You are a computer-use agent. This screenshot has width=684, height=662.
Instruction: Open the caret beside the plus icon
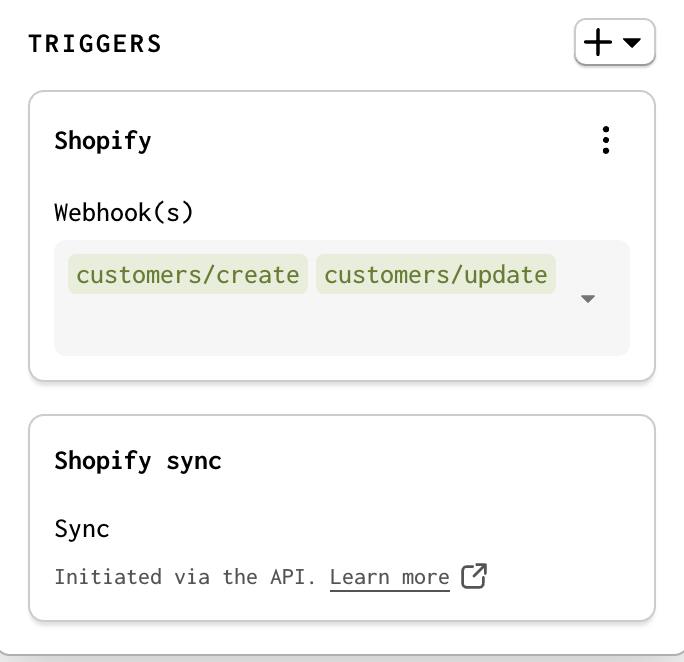(x=632, y=42)
